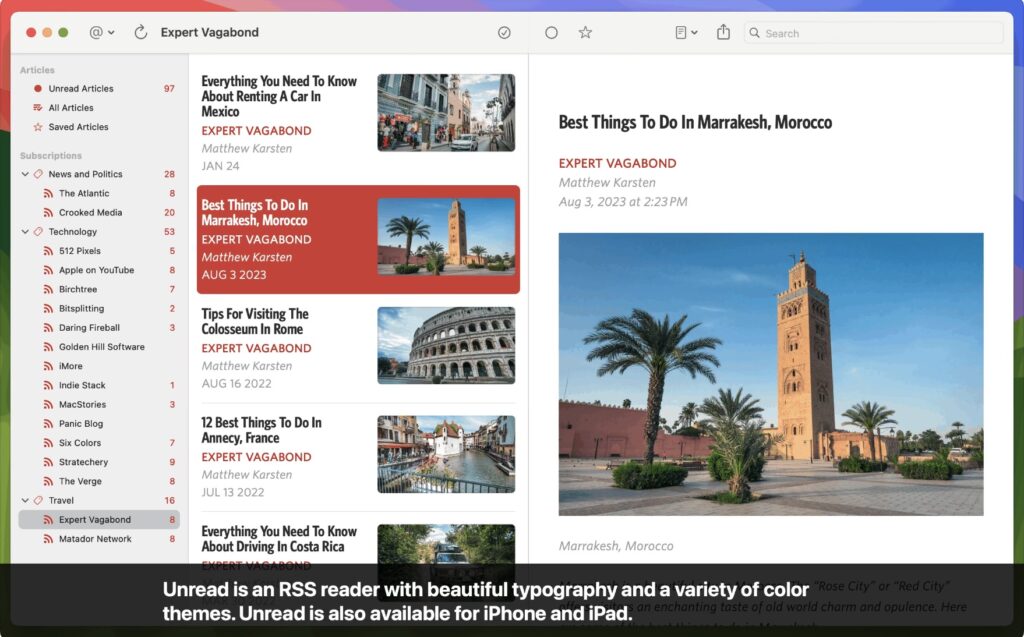
Task: Open the article view mode dropdown
Action: click(686, 32)
